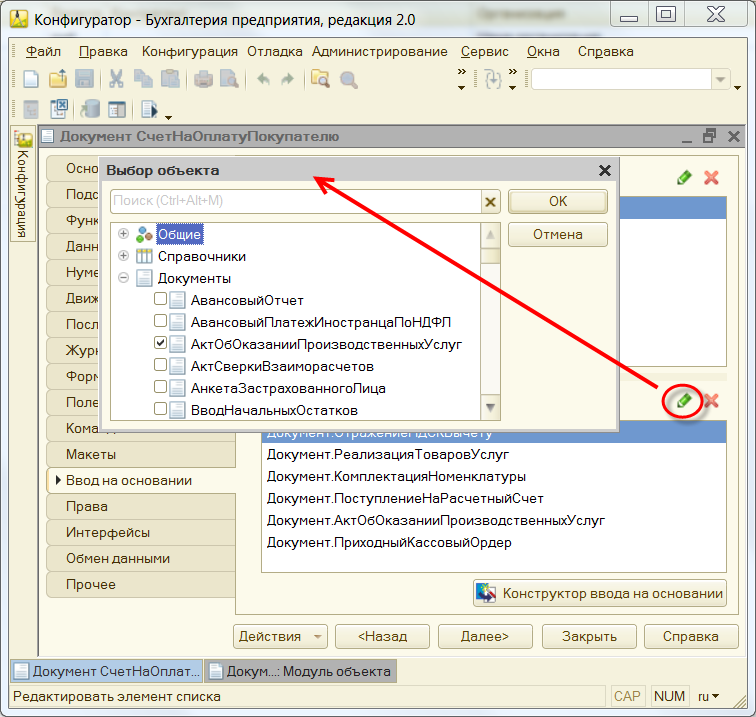Click the compare configuration sheet icon
Viewport: 756px width, 717px height.
59,109
